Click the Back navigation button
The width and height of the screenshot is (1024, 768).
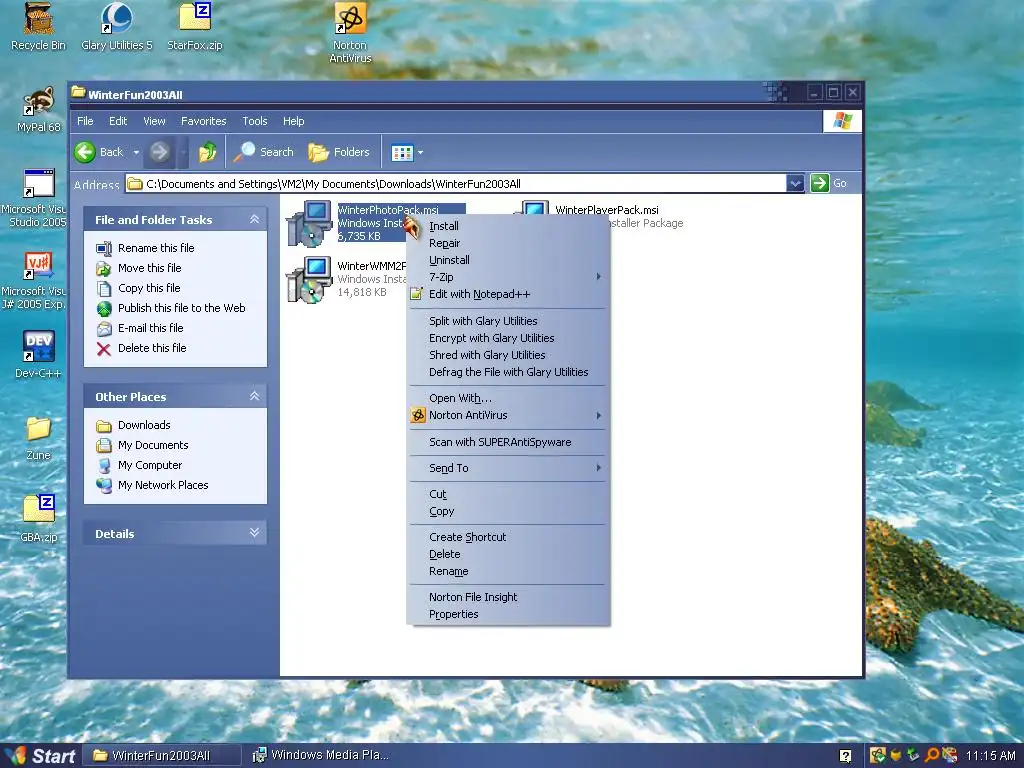pos(99,152)
